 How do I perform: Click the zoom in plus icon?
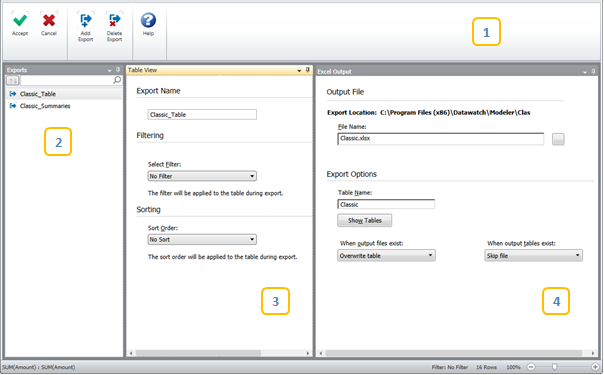(x=595, y=367)
